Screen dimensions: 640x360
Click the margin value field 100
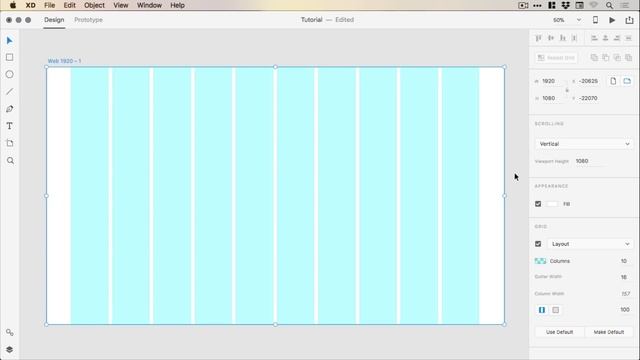624,309
